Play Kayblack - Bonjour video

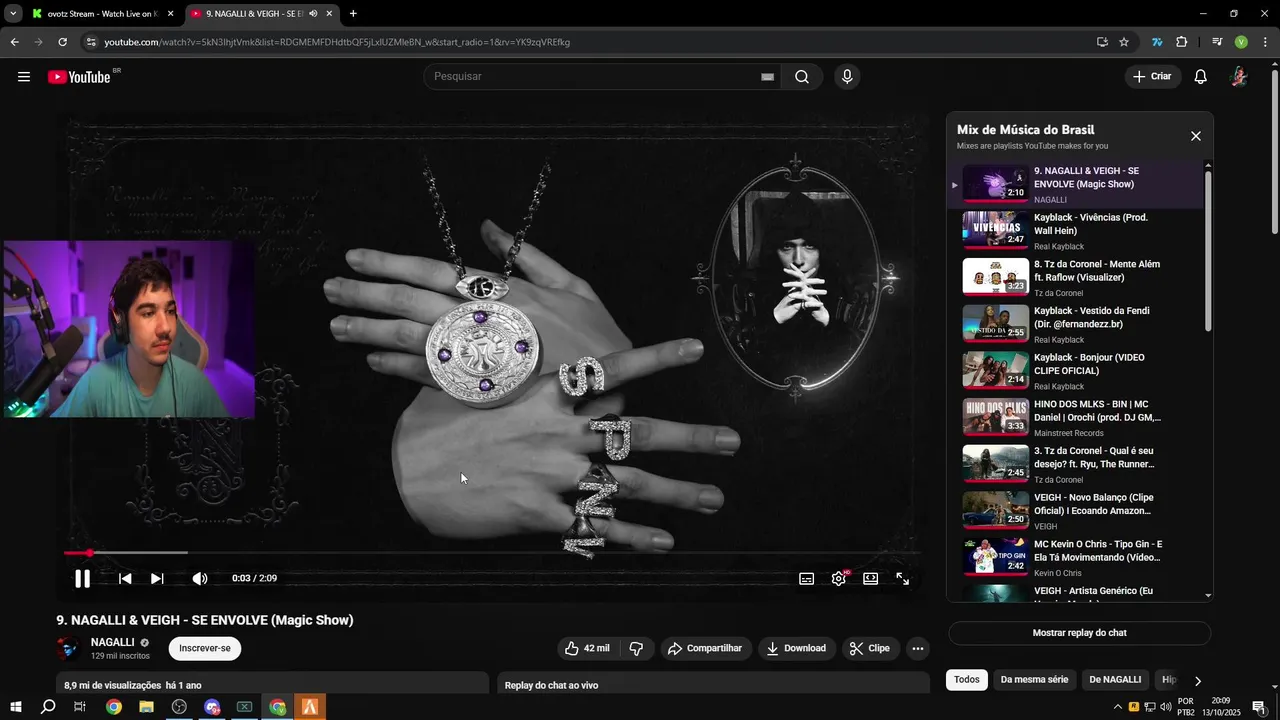(1076, 371)
